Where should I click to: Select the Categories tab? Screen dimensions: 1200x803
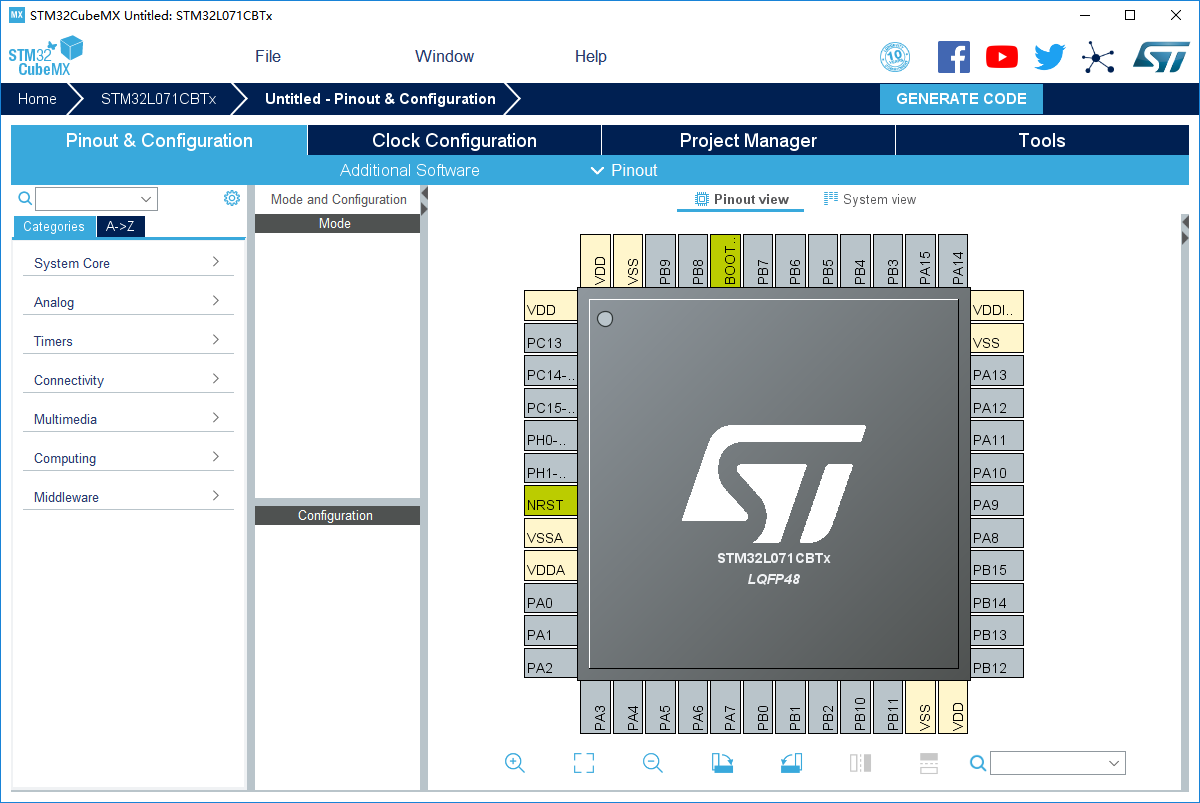click(54, 226)
